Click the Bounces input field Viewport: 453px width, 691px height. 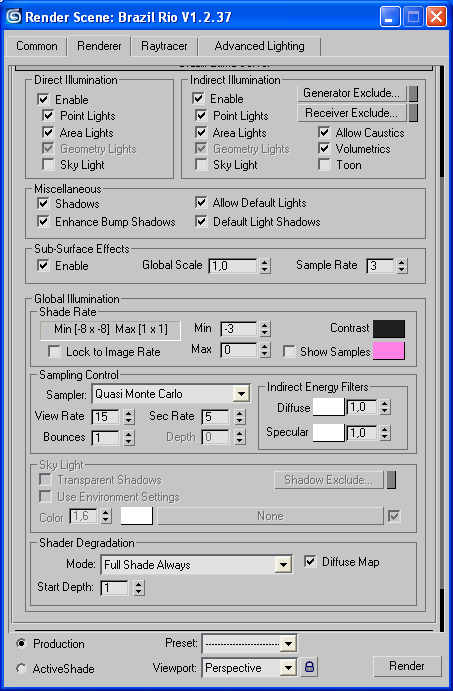point(105,438)
